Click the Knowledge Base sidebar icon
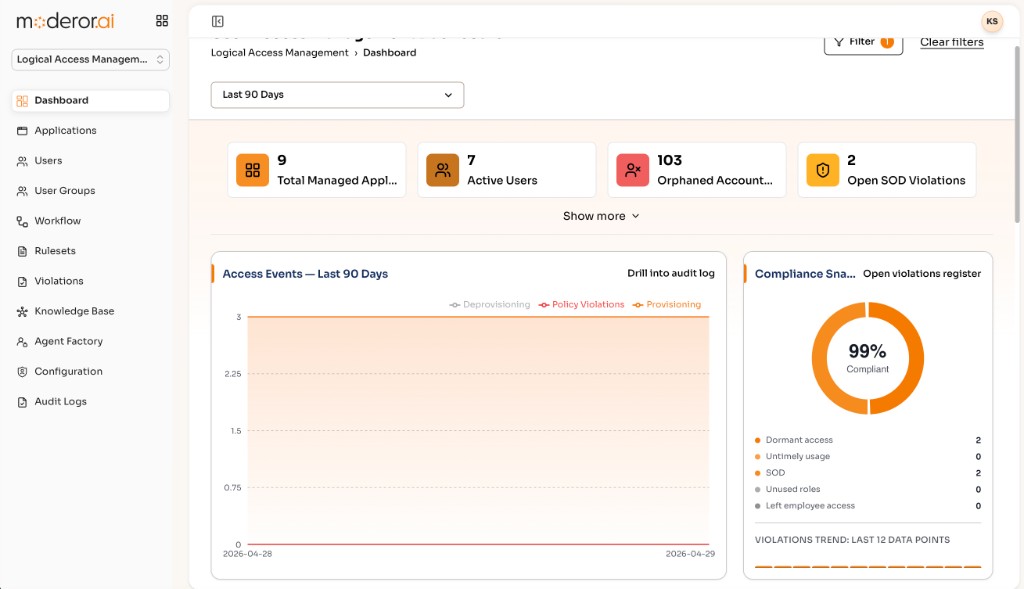1024x589 pixels. coord(22,311)
